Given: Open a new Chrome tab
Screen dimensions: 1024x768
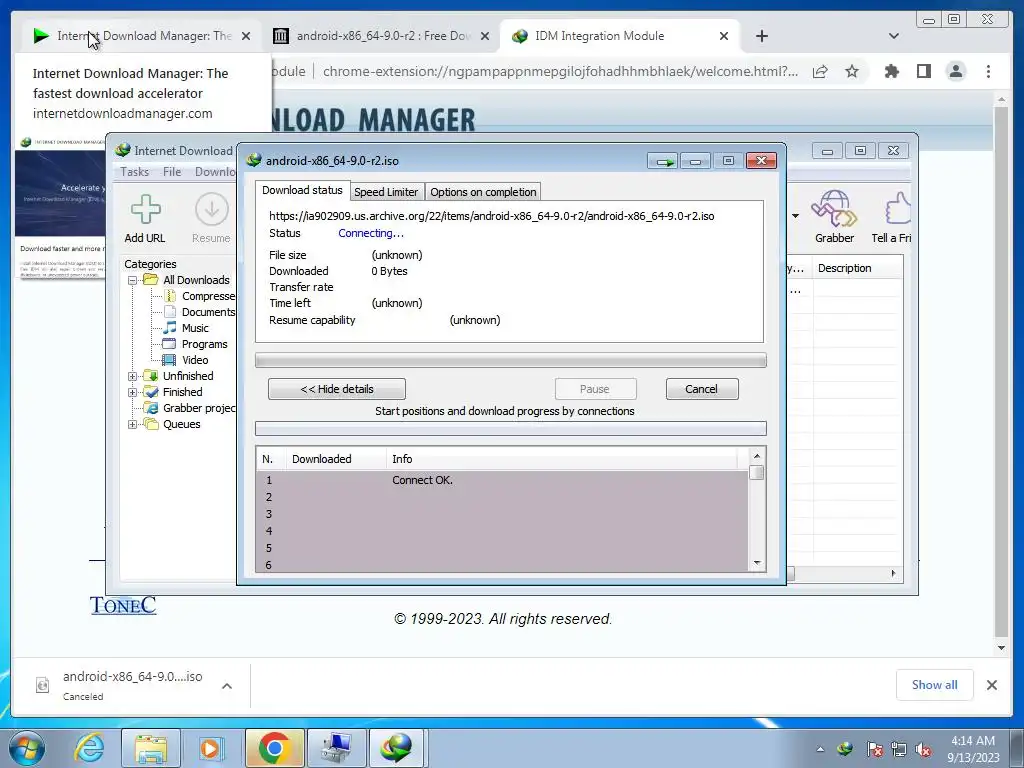Looking at the screenshot, I should coord(761,36).
